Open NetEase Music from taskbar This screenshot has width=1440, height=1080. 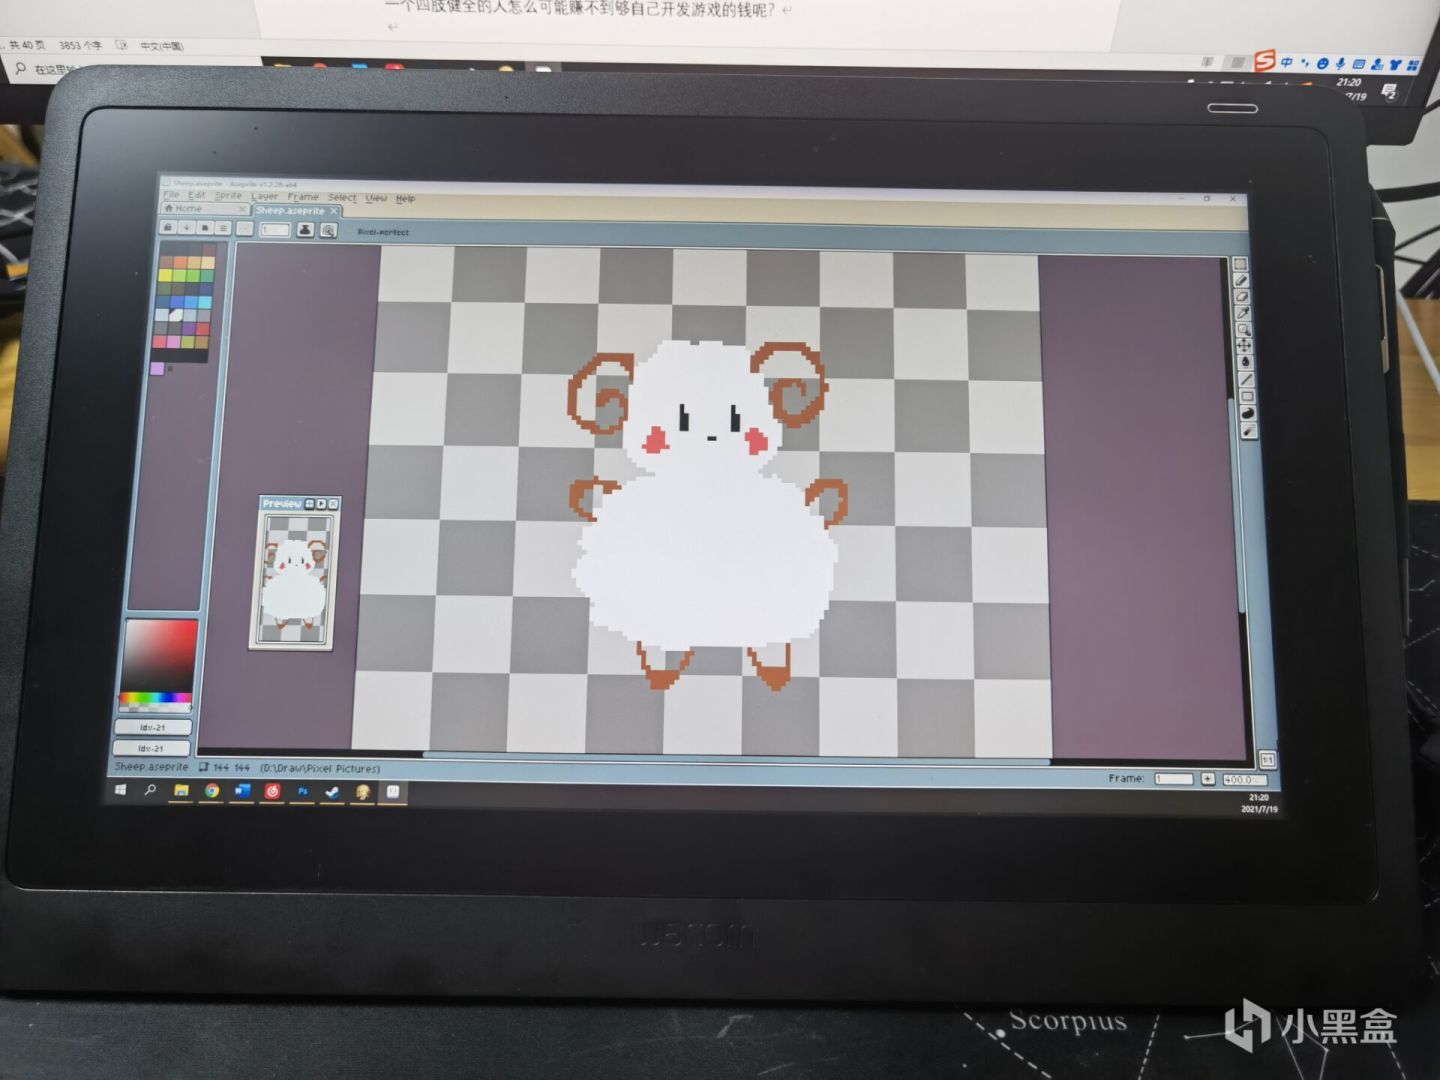tap(272, 791)
